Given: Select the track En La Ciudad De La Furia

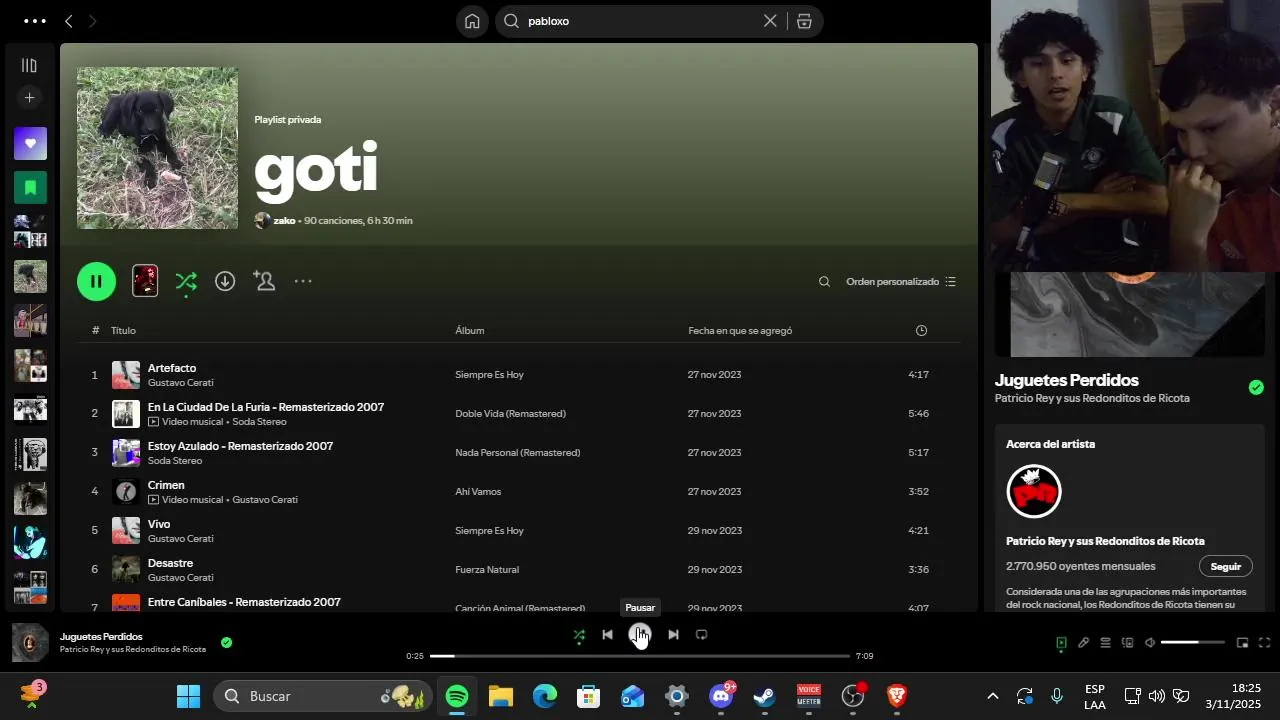Looking at the screenshot, I should [x=266, y=407].
